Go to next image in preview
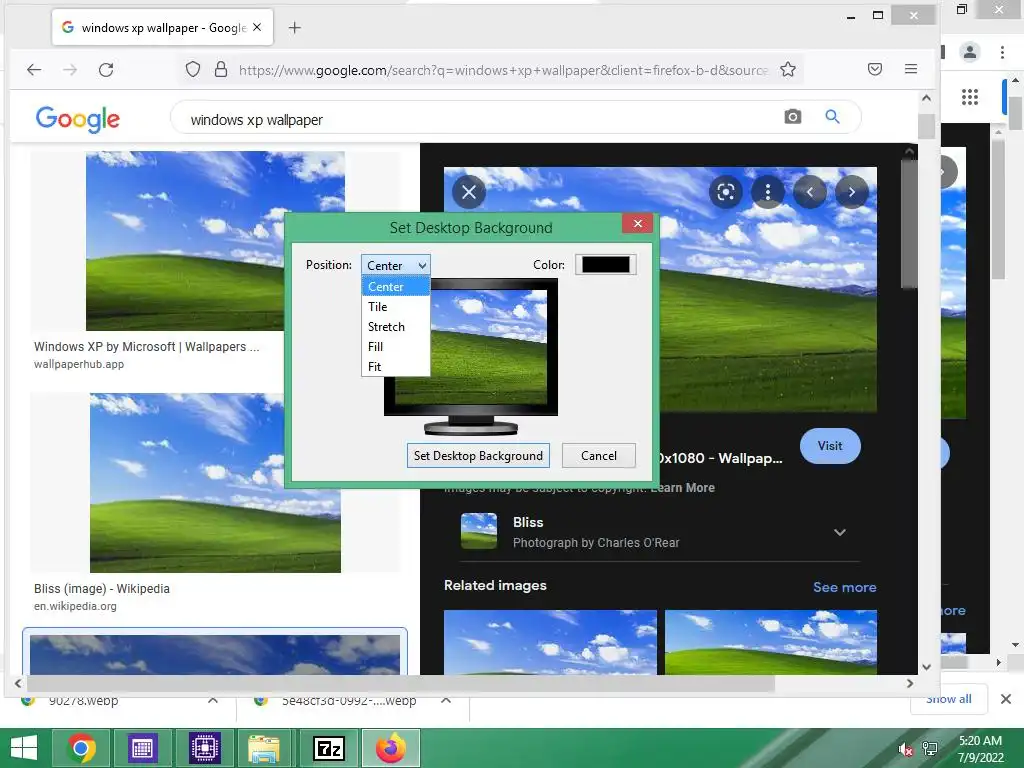The width and height of the screenshot is (1024, 768). (x=852, y=192)
